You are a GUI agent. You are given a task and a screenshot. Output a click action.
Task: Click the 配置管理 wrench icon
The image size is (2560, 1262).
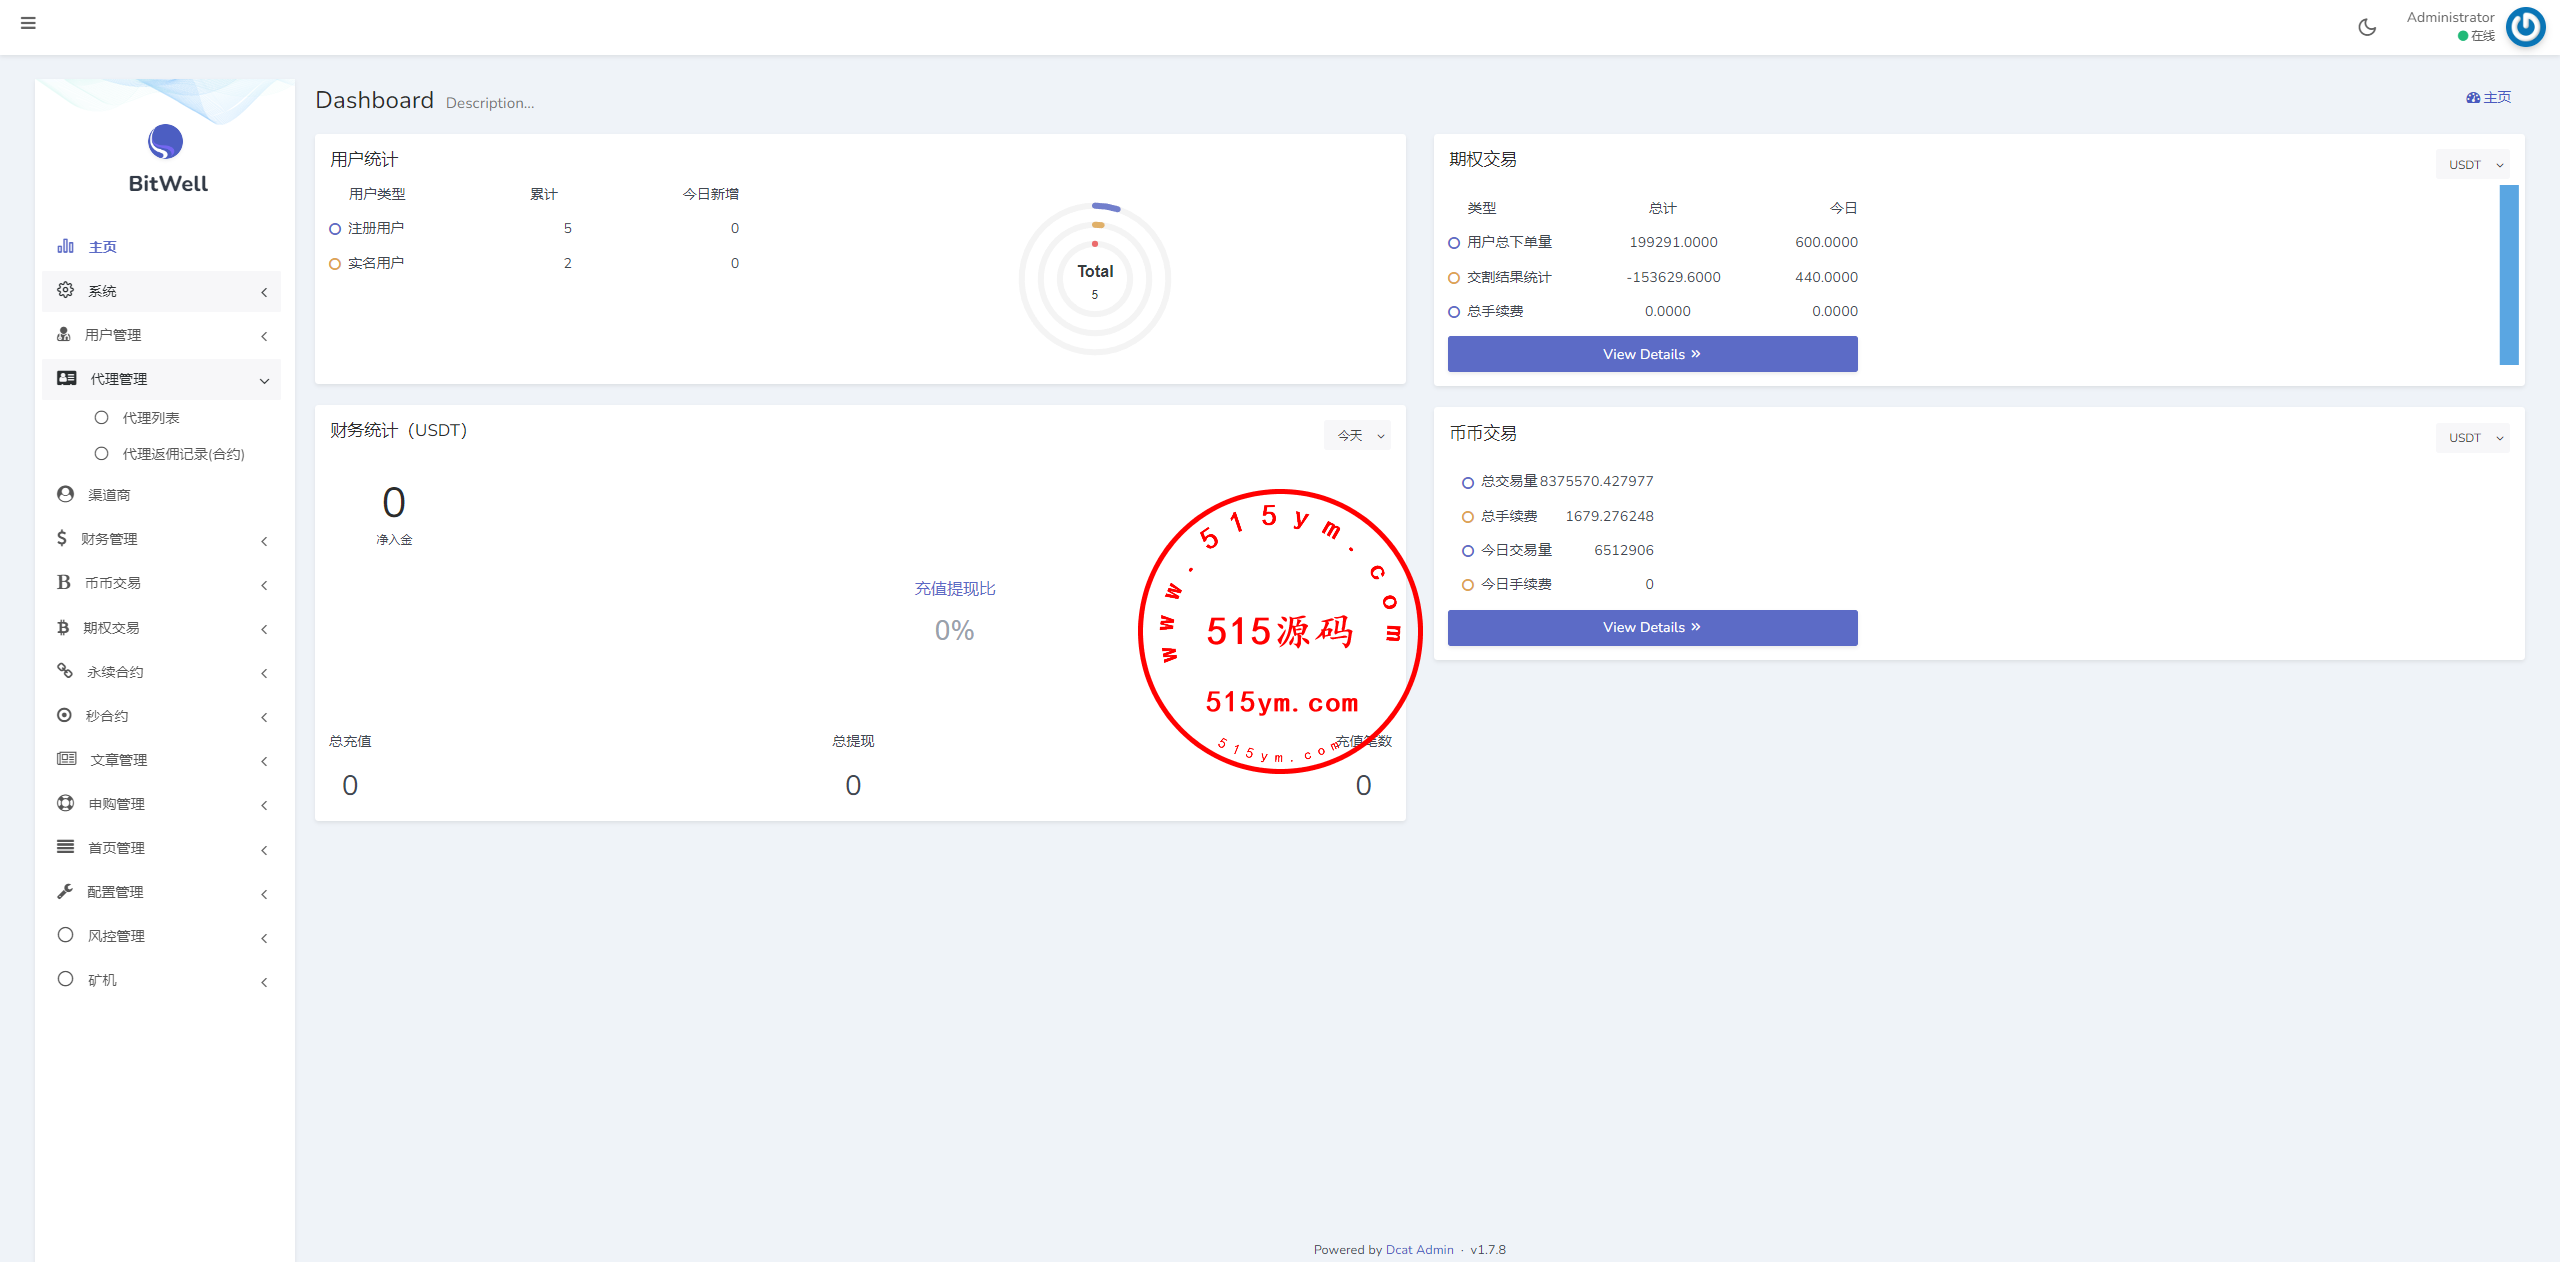(65, 891)
